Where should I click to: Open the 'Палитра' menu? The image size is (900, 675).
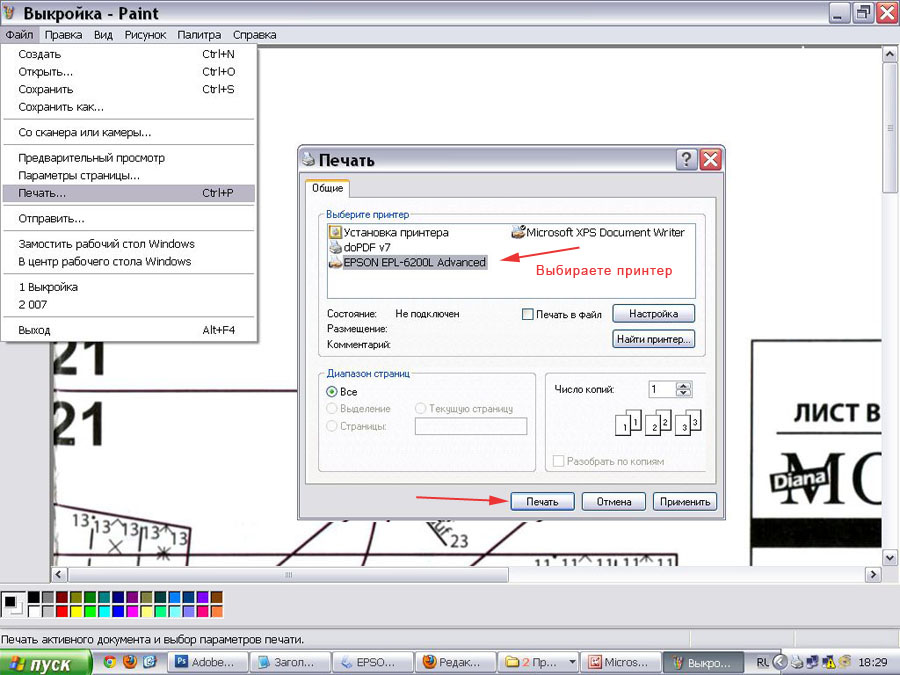point(199,34)
